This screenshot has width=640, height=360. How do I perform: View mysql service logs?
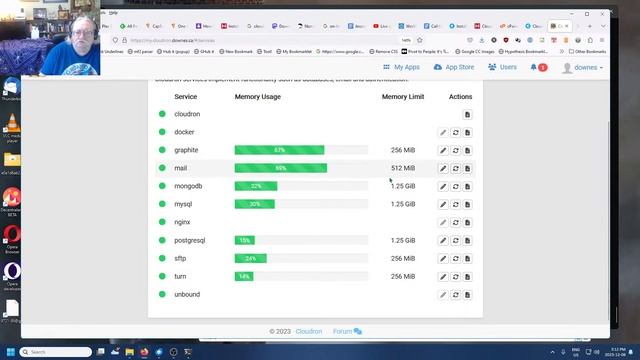(467, 204)
